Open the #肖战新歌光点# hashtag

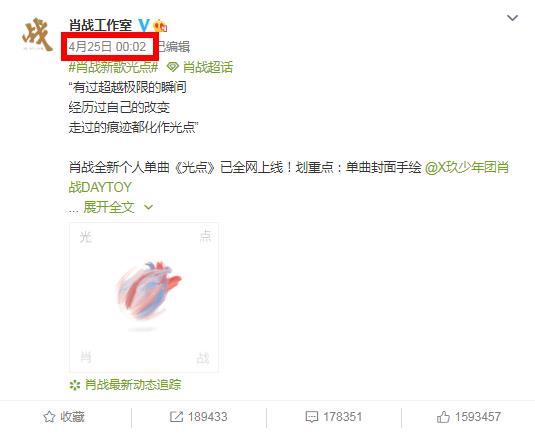point(114,67)
